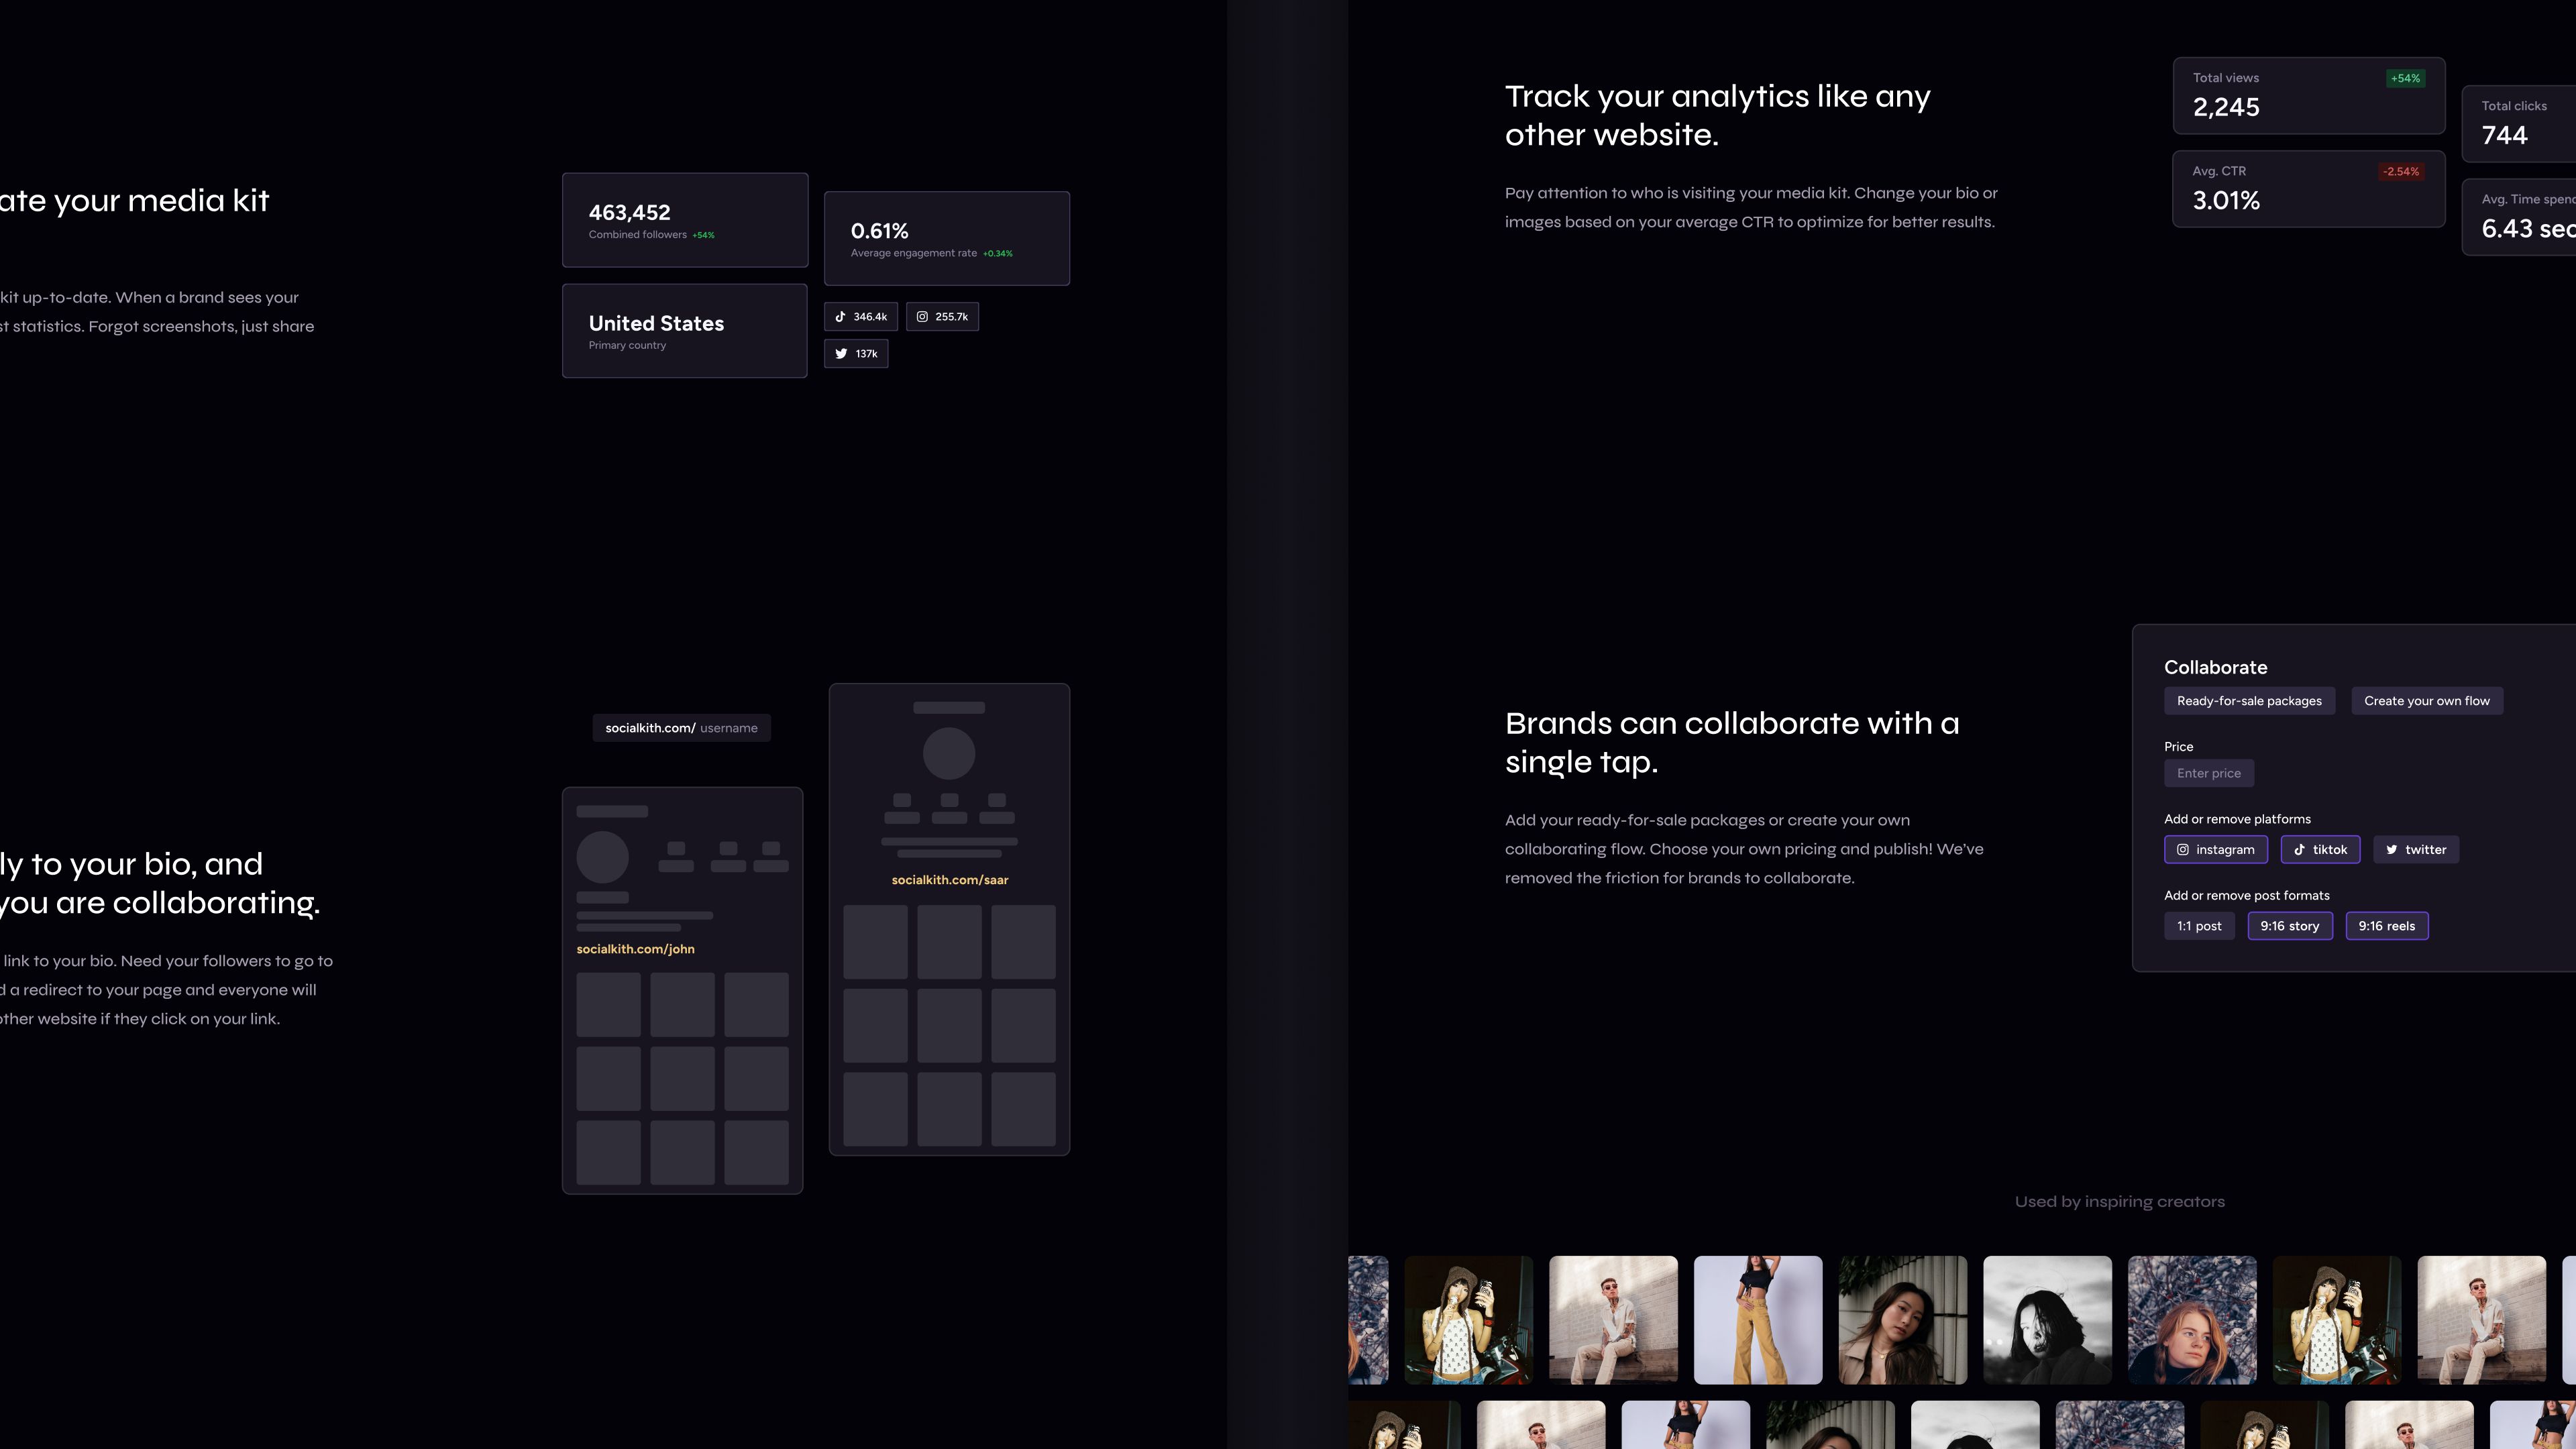The image size is (2576, 1449).
Task: Click the socialkith.com/ username field
Action: (x=682, y=728)
